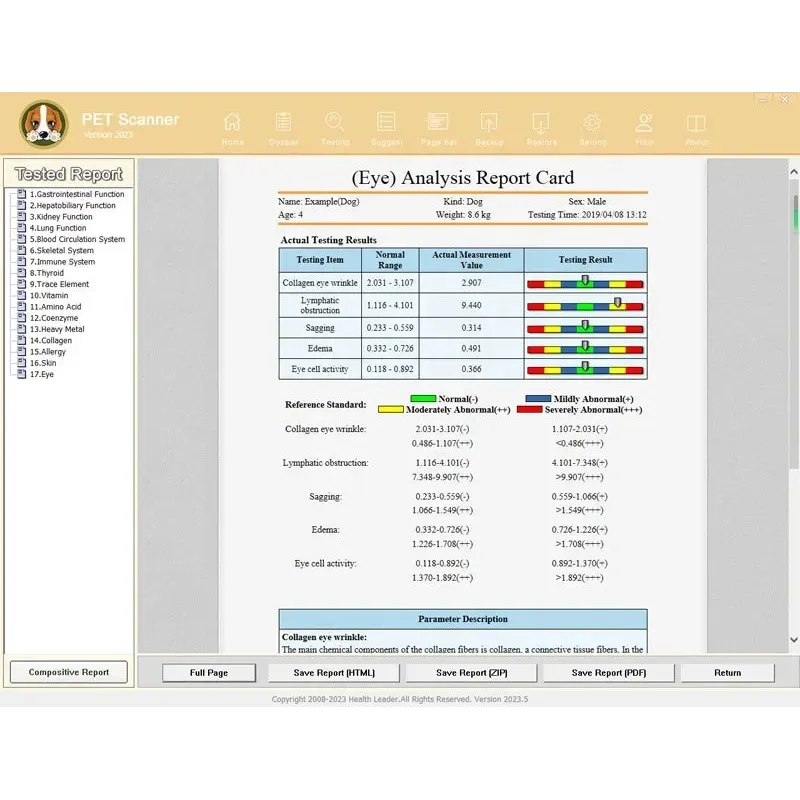Click the Home icon in the toolbar
The width and height of the screenshot is (800, 800).
click(x=232, y=126)
